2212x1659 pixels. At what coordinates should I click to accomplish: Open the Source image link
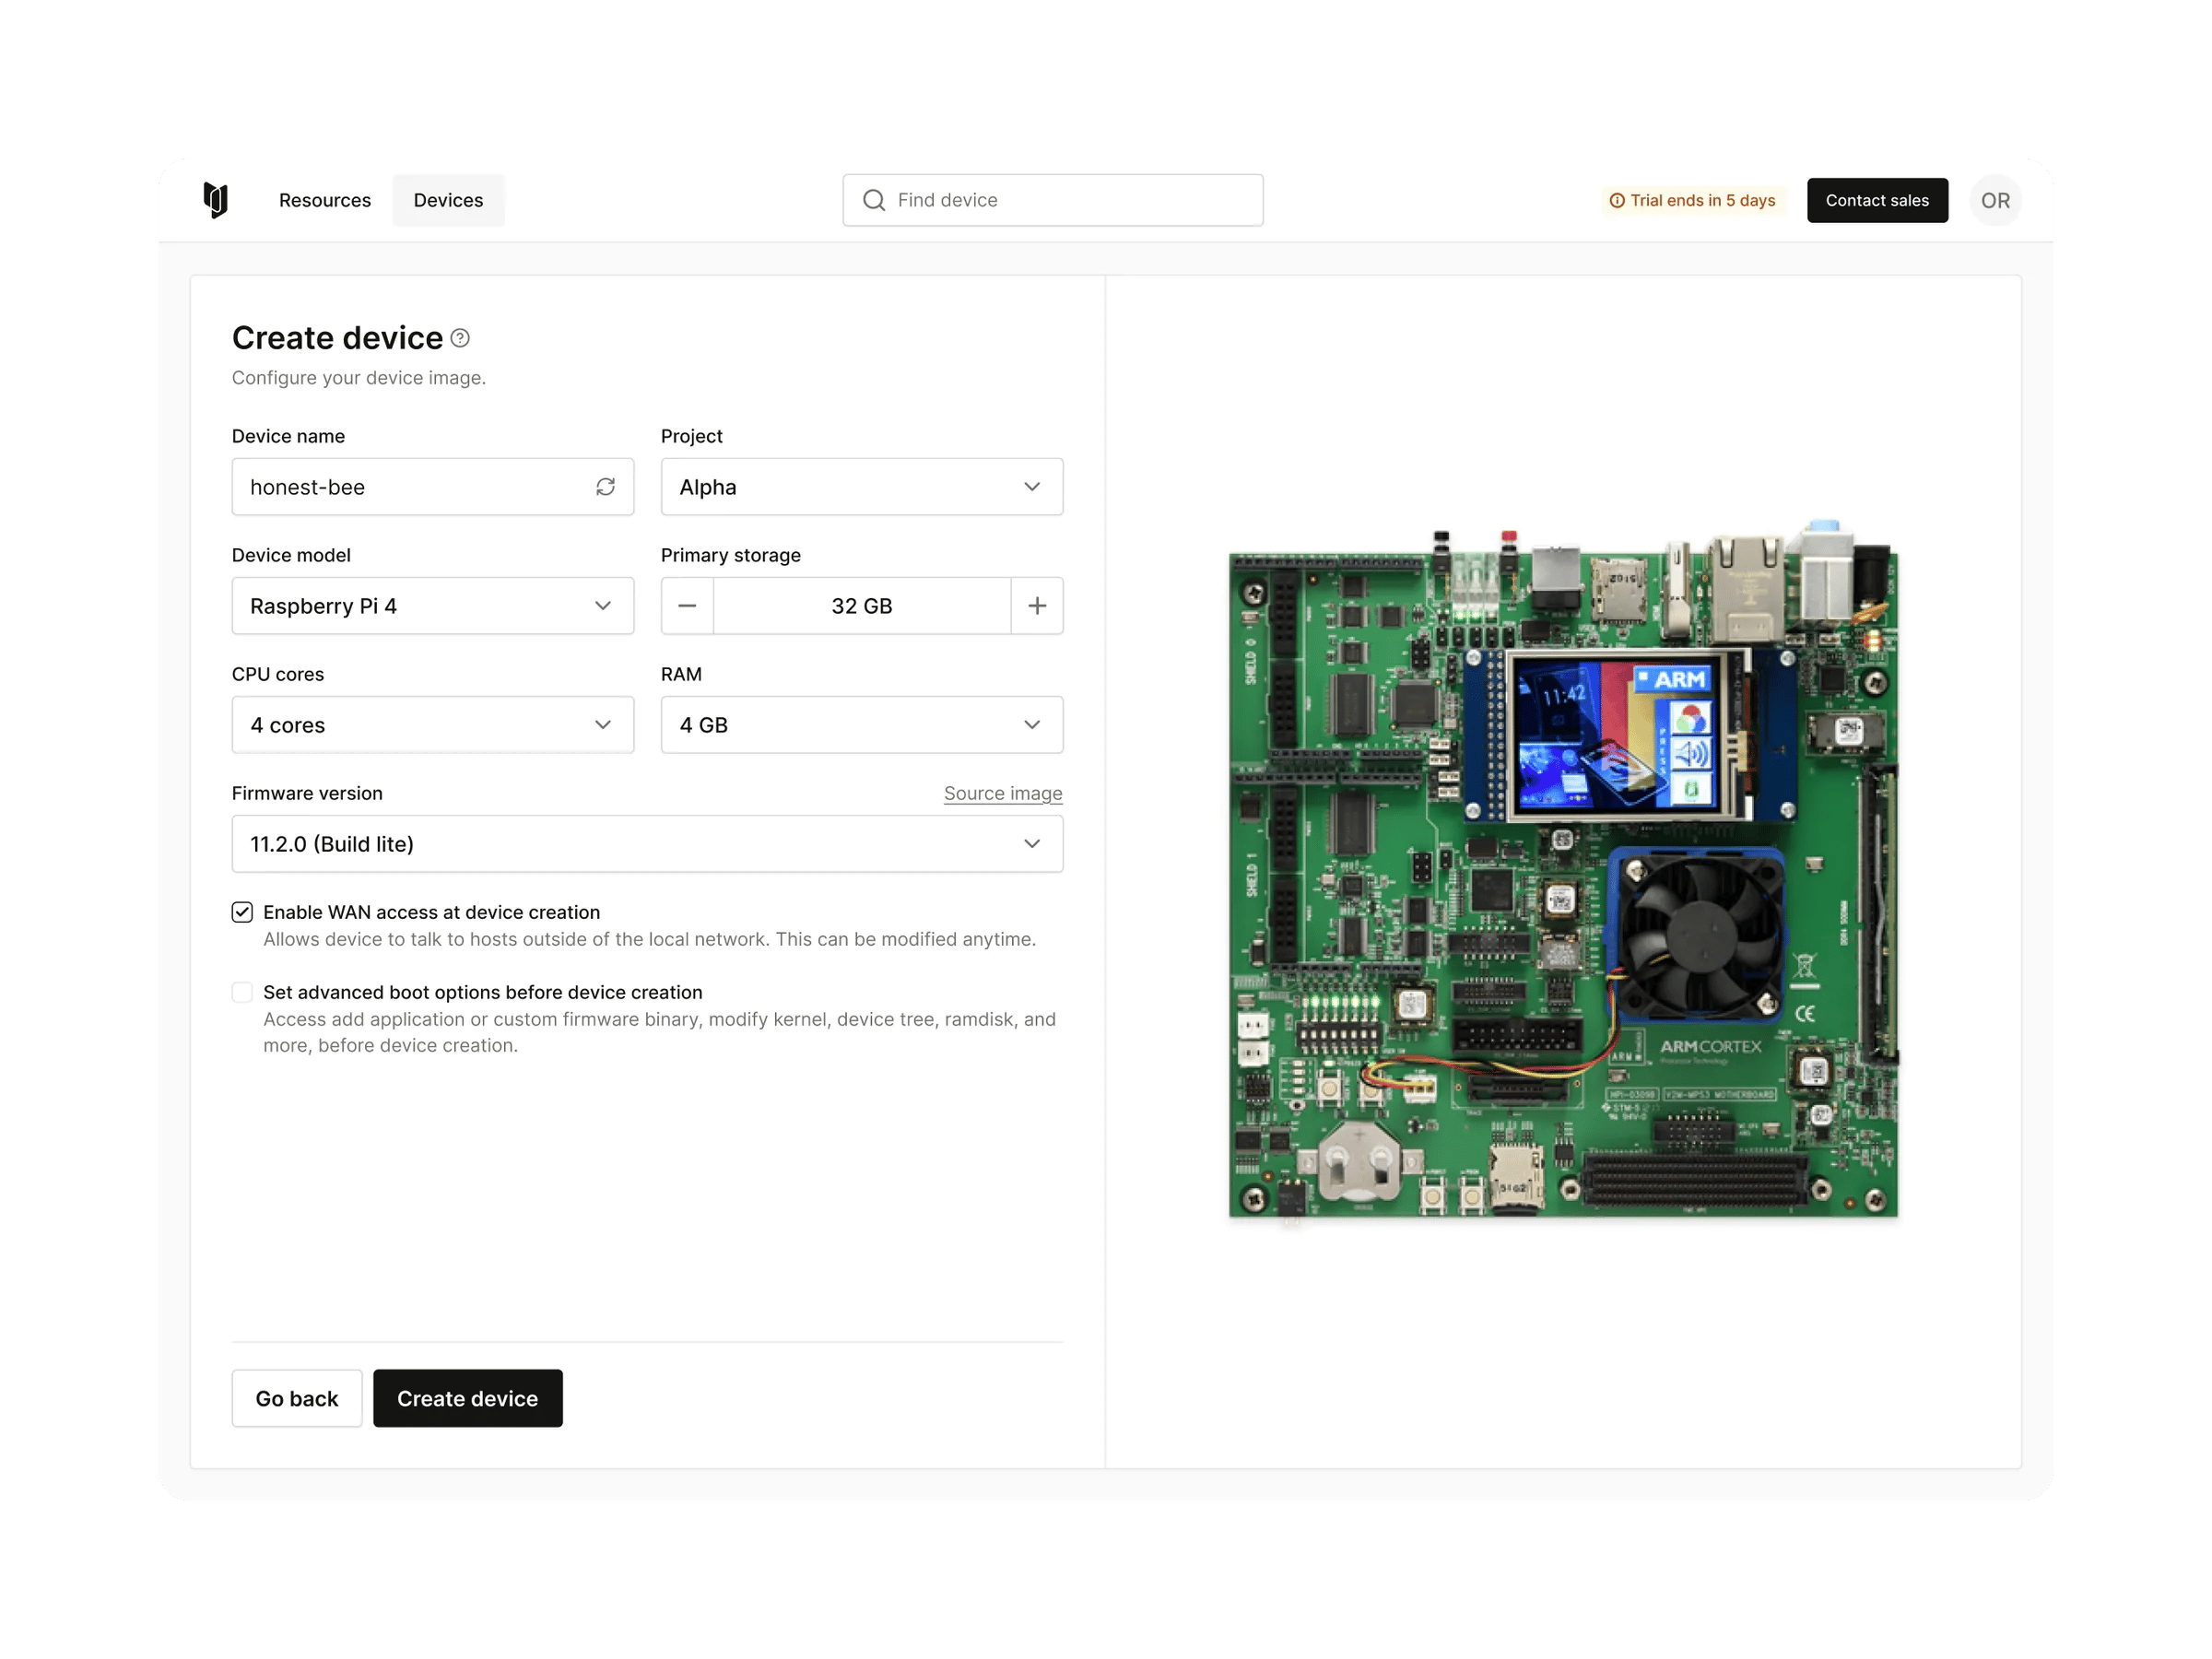[x=1003, y=793]
